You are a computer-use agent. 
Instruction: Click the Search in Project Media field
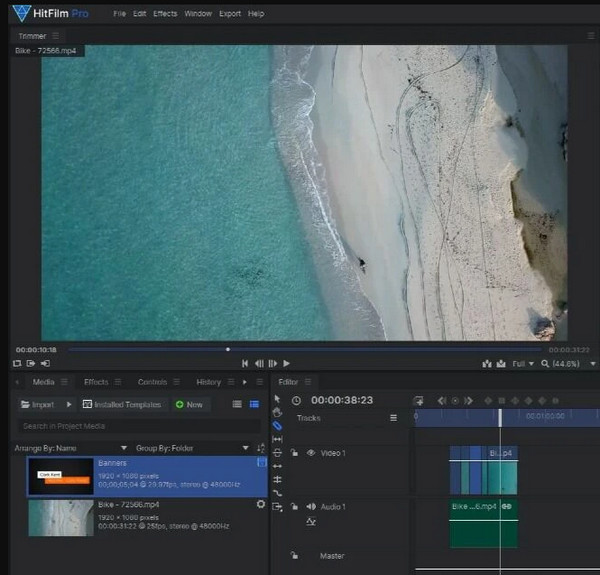tap(140, 426)
